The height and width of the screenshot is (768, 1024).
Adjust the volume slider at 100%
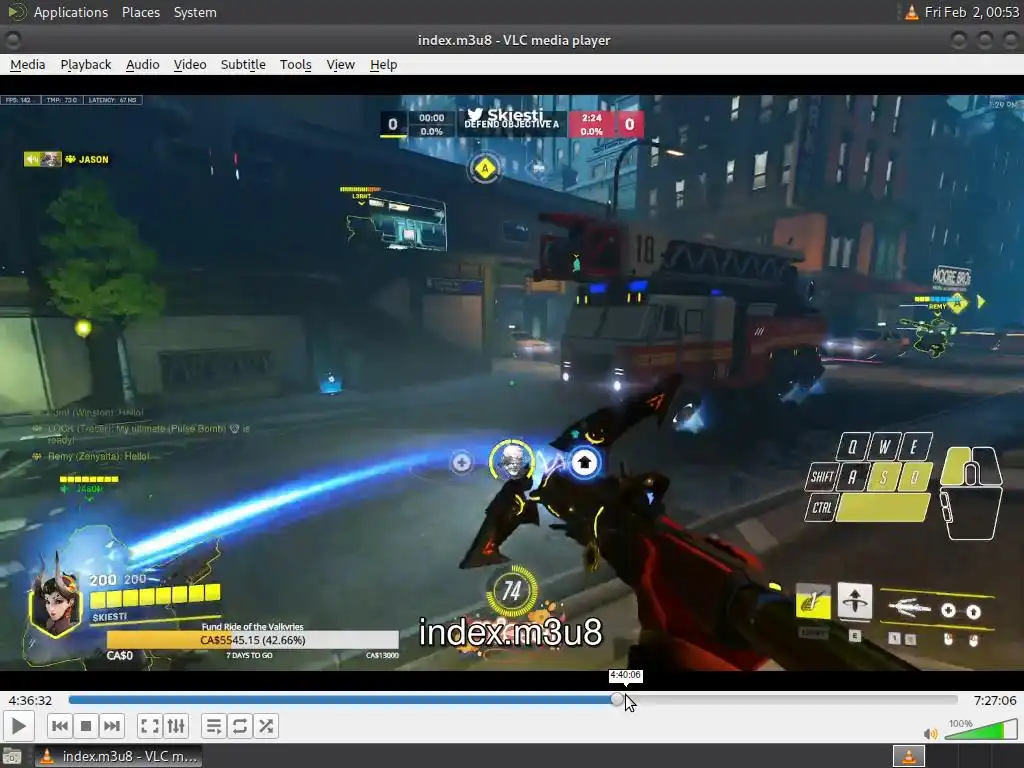980,729
